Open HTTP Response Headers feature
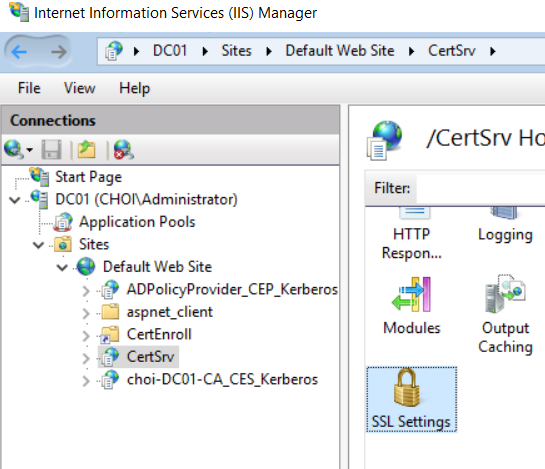545x469 pixels. (412, 234)
